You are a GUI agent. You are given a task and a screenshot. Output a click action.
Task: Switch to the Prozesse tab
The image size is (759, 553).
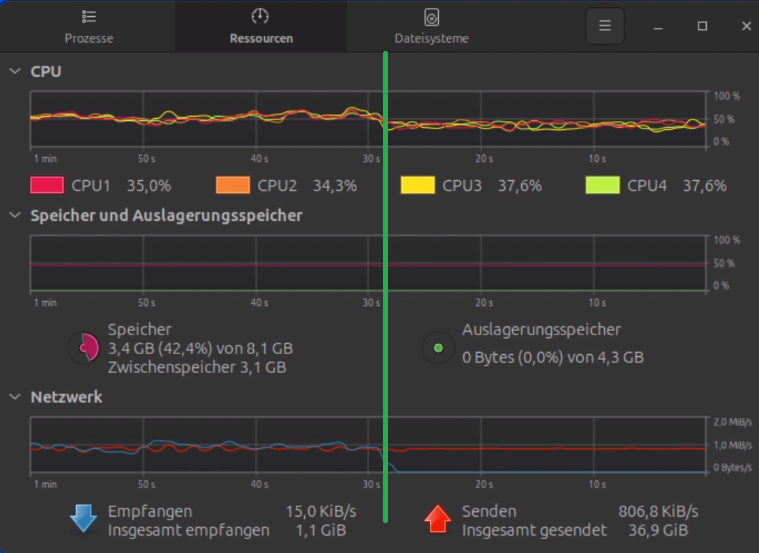(89, 27)
